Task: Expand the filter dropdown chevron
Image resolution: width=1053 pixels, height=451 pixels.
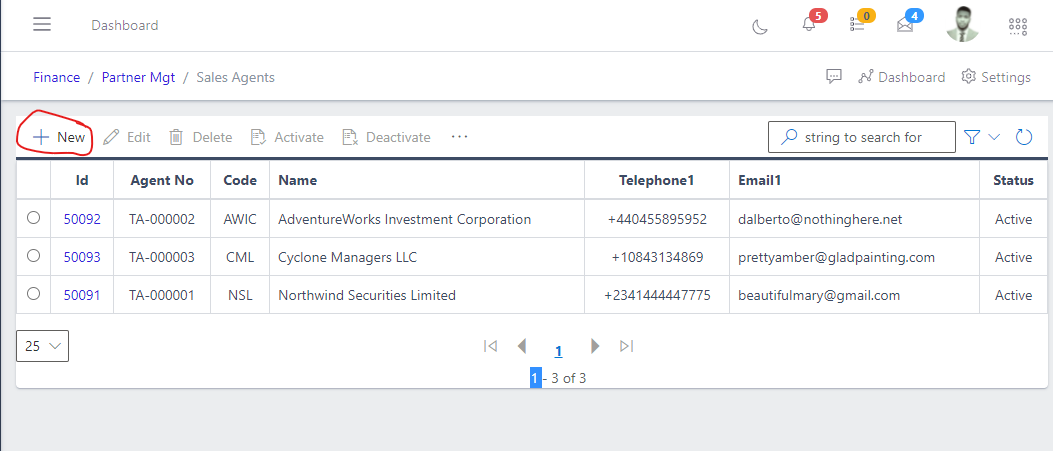Action: tap(995, 137)
